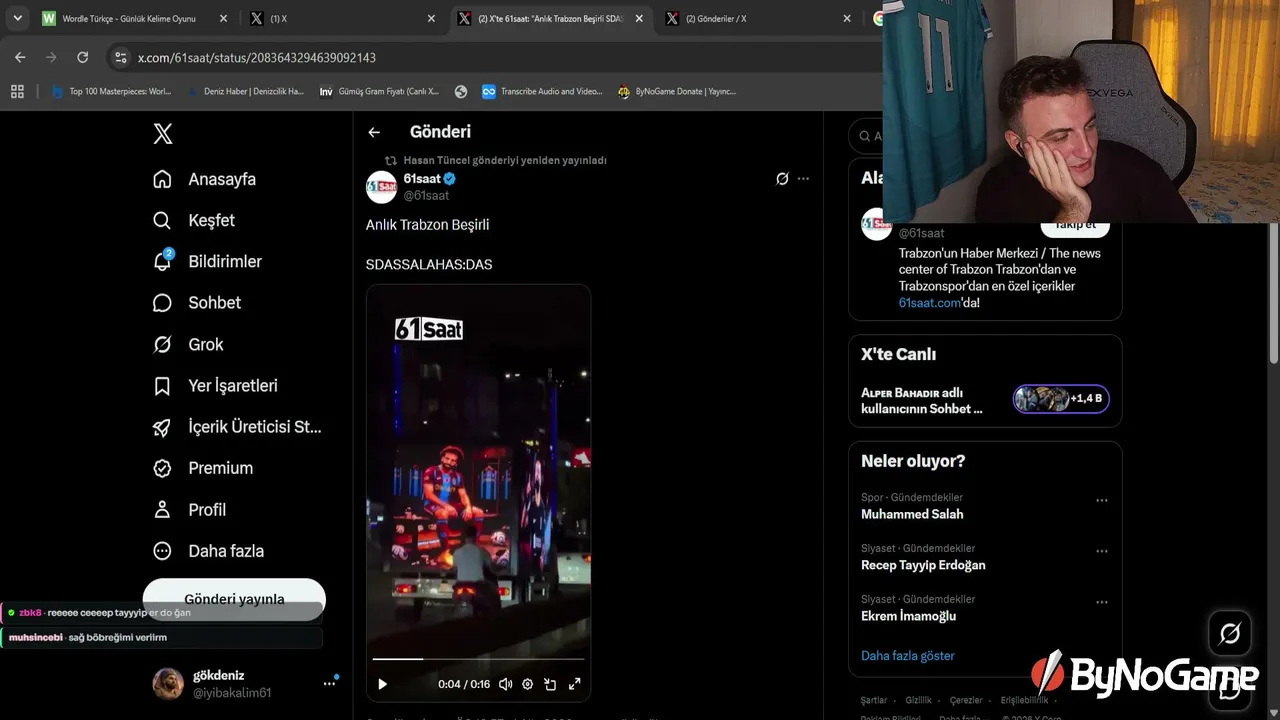This screenshot has width=1280, height=720.
Task: Click Daha fazla göster link
Action: 908,656
